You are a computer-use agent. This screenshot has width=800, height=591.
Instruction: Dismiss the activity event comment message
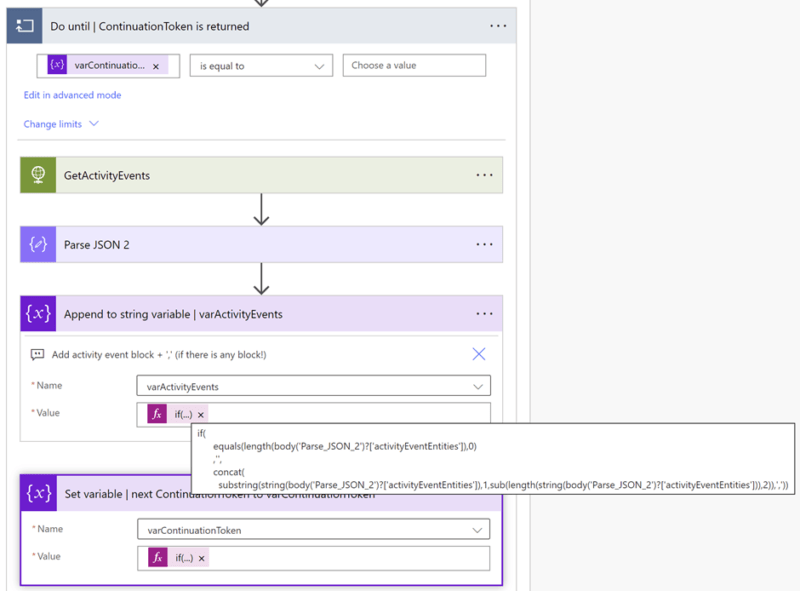coord(478,354)
